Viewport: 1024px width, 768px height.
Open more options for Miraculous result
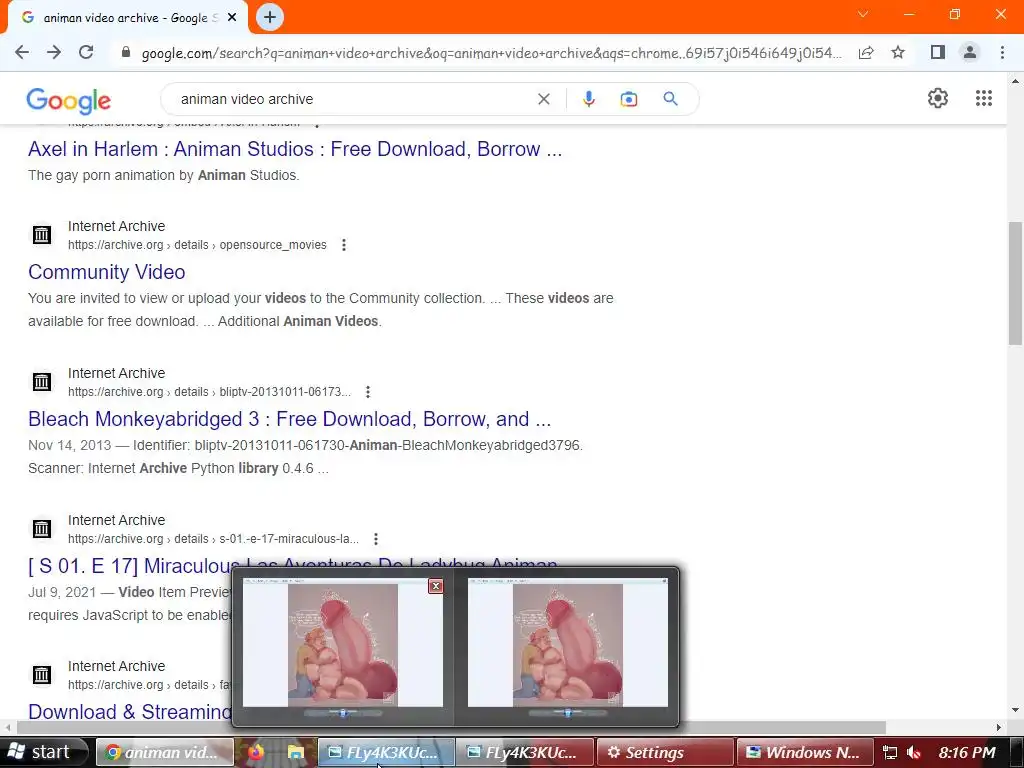click(x=376, y=539)
